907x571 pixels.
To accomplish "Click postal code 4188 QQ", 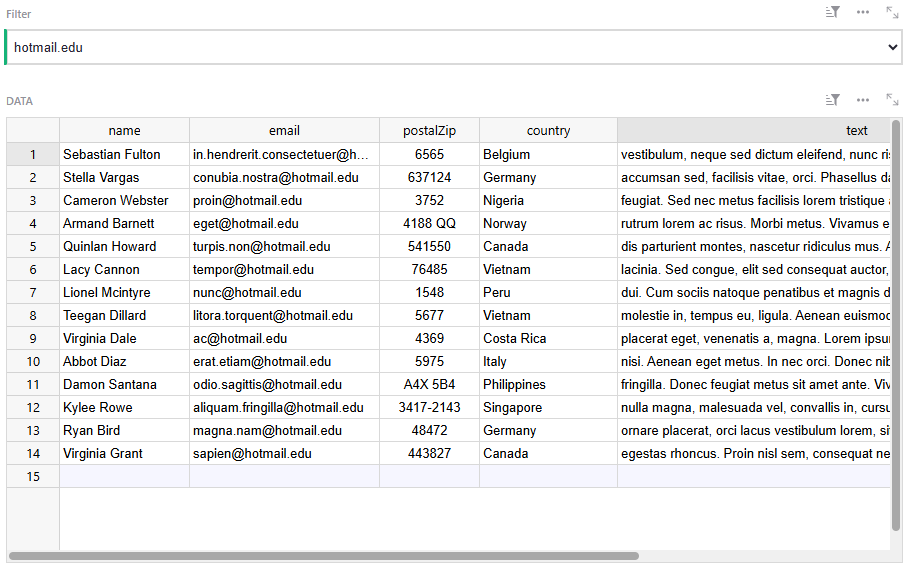I will tap(429, 223).
